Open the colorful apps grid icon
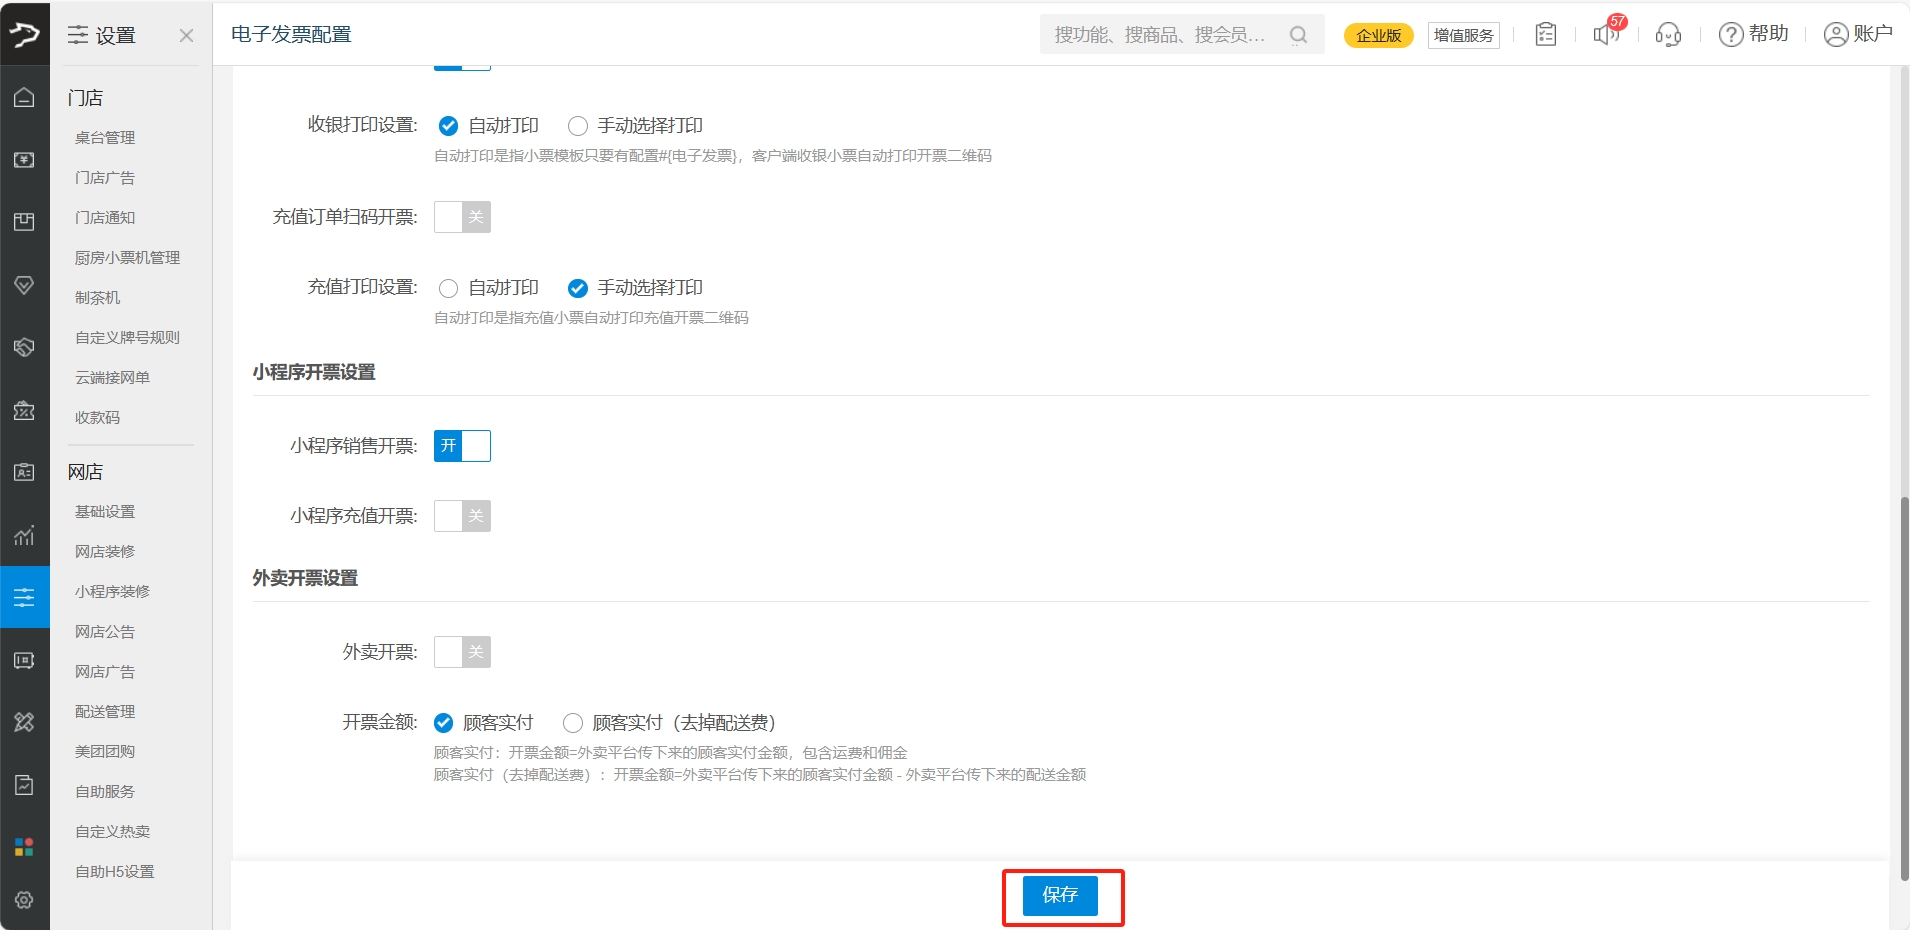This screenshot has height=930, width=1910. (24, 847)
